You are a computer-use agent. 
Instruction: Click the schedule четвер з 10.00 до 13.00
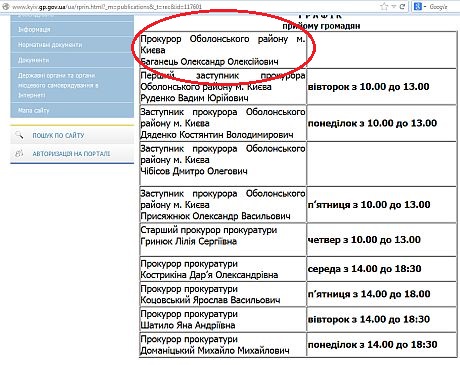click(x=364, y=240)
